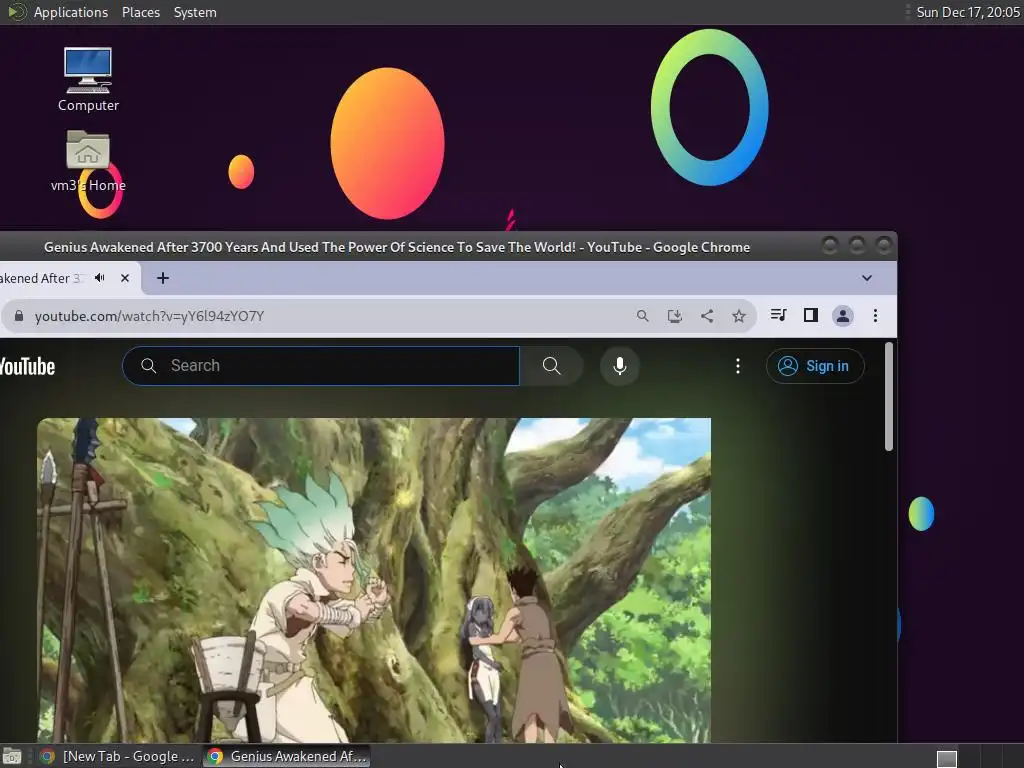Open the vm3's Home folder icon

click(x=88, y=161)
